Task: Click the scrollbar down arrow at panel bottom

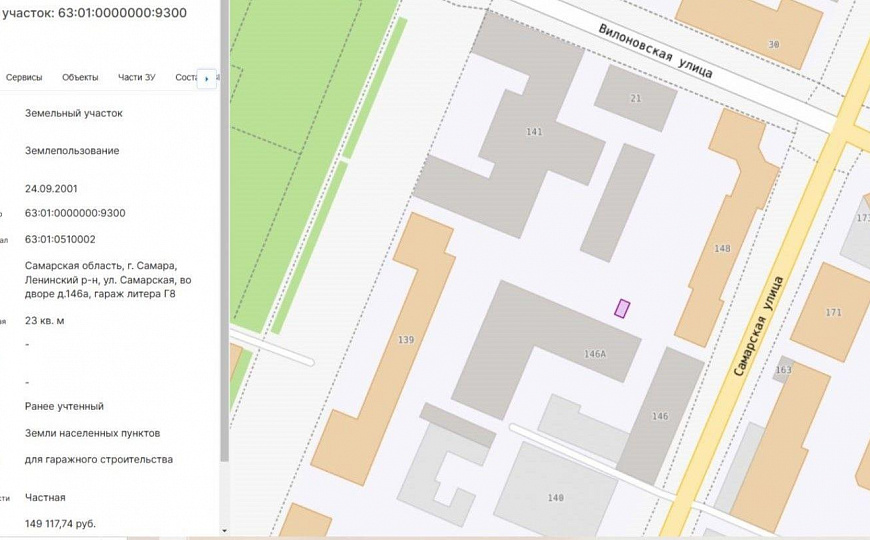Action: click(x=224, y=531)
